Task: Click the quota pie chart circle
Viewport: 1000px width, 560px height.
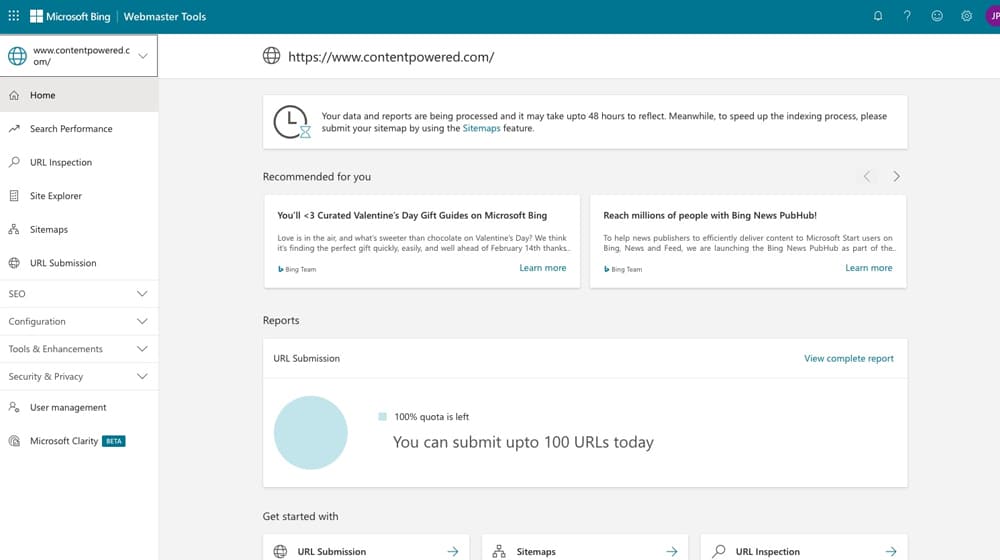Action: click(x=311, y=432)
